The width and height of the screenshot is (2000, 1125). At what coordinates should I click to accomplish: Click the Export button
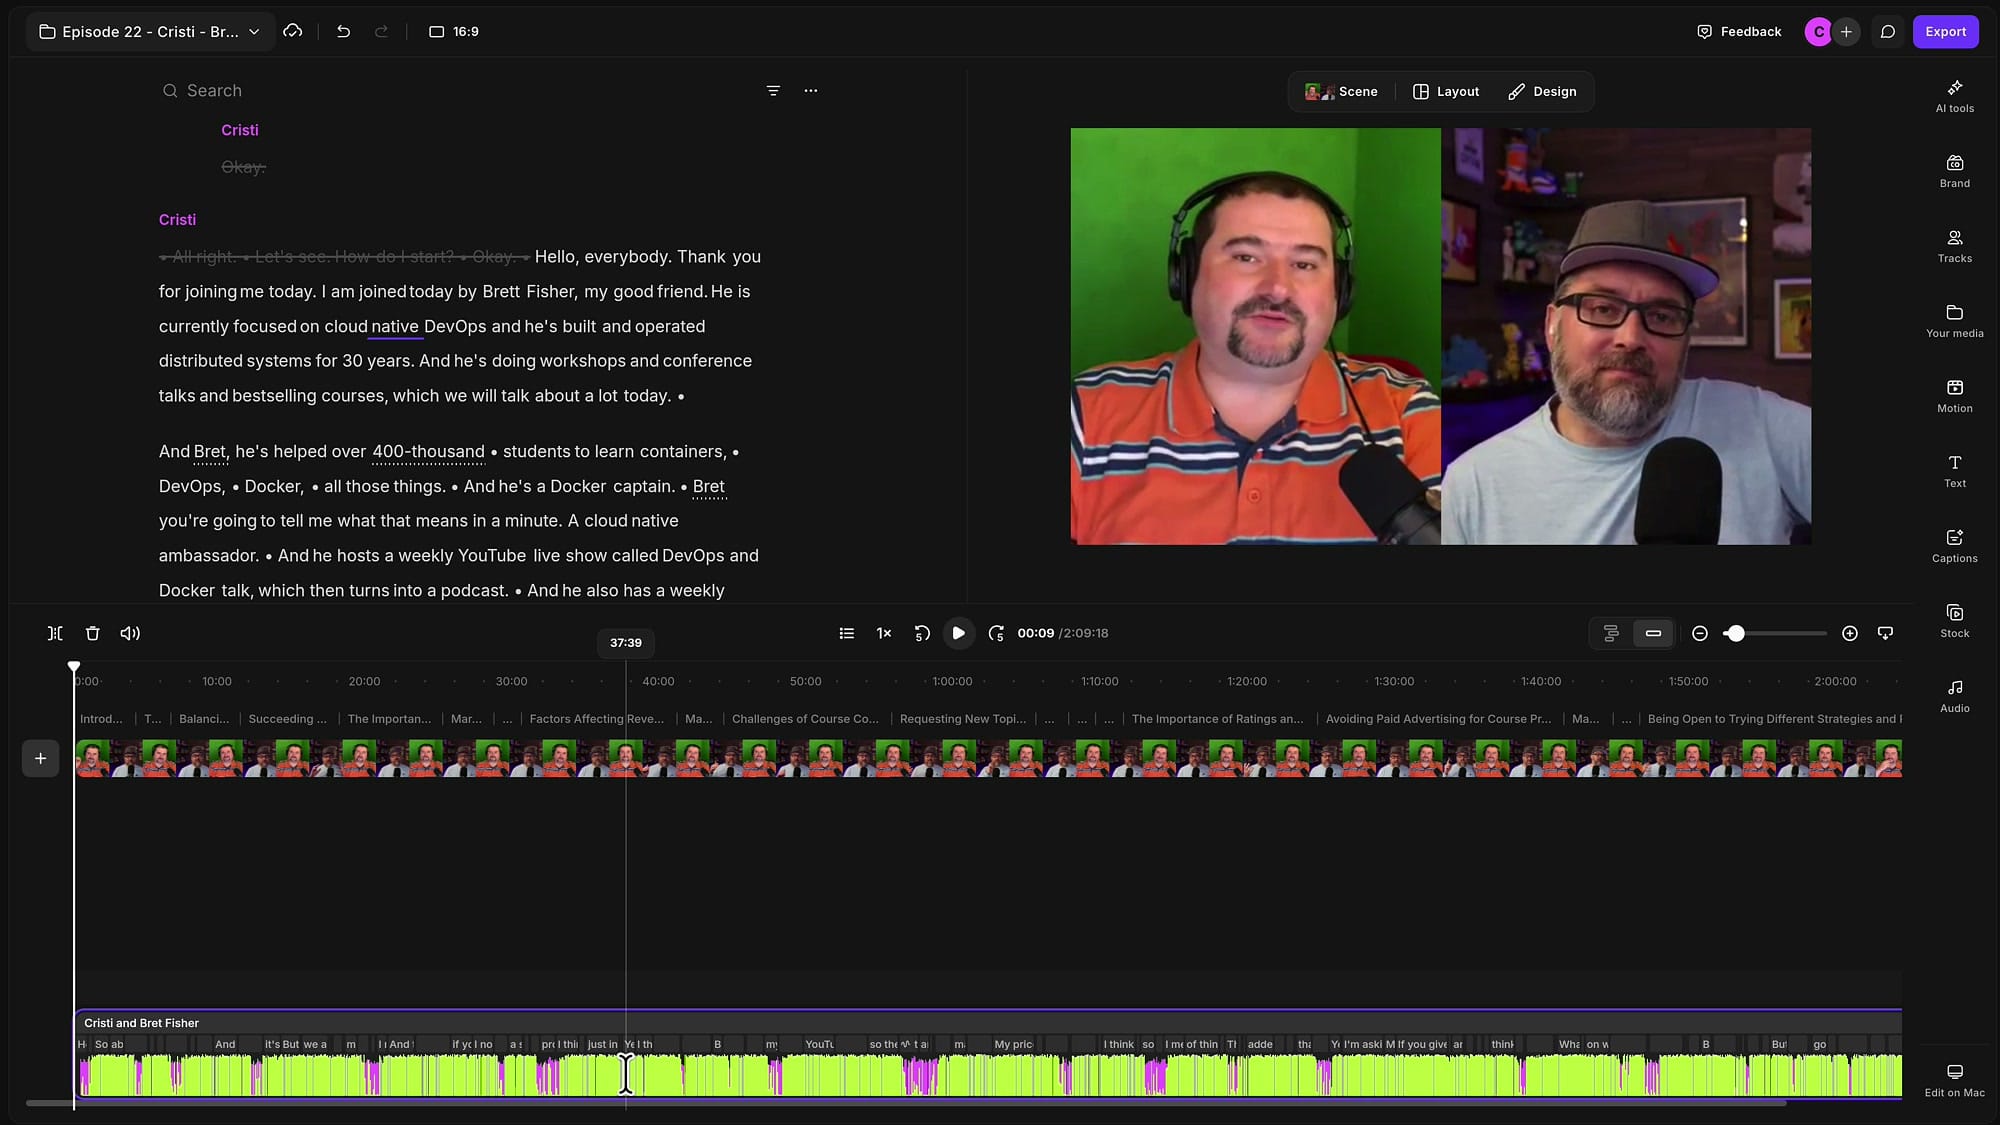click(x=1945, y=32)
